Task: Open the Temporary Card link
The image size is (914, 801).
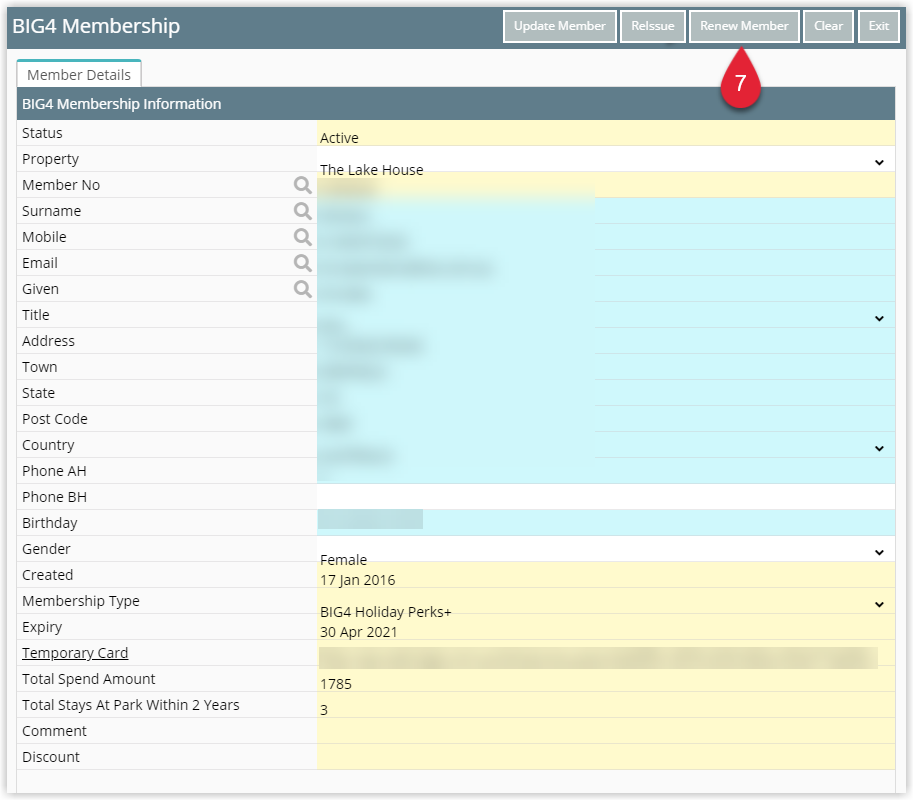Action: (x=75, y=653)
